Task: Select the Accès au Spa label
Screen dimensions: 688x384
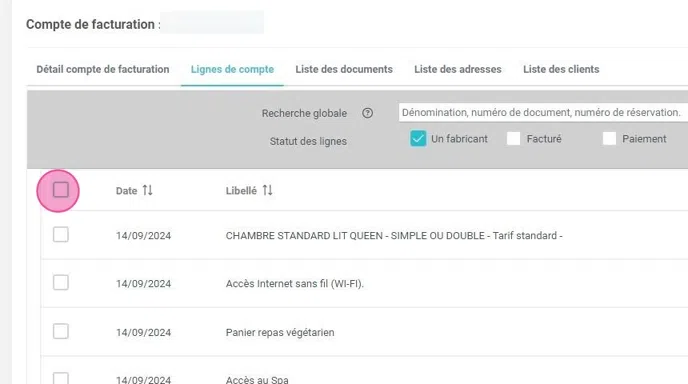Action: [x=257, y=380]
